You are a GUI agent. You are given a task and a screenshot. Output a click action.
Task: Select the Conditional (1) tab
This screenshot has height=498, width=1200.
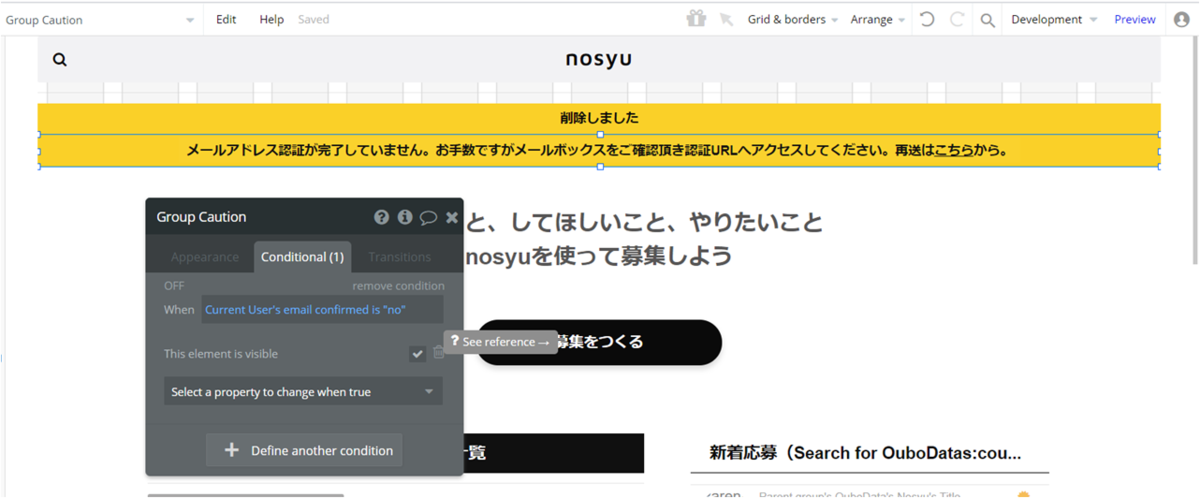[302, 257]
